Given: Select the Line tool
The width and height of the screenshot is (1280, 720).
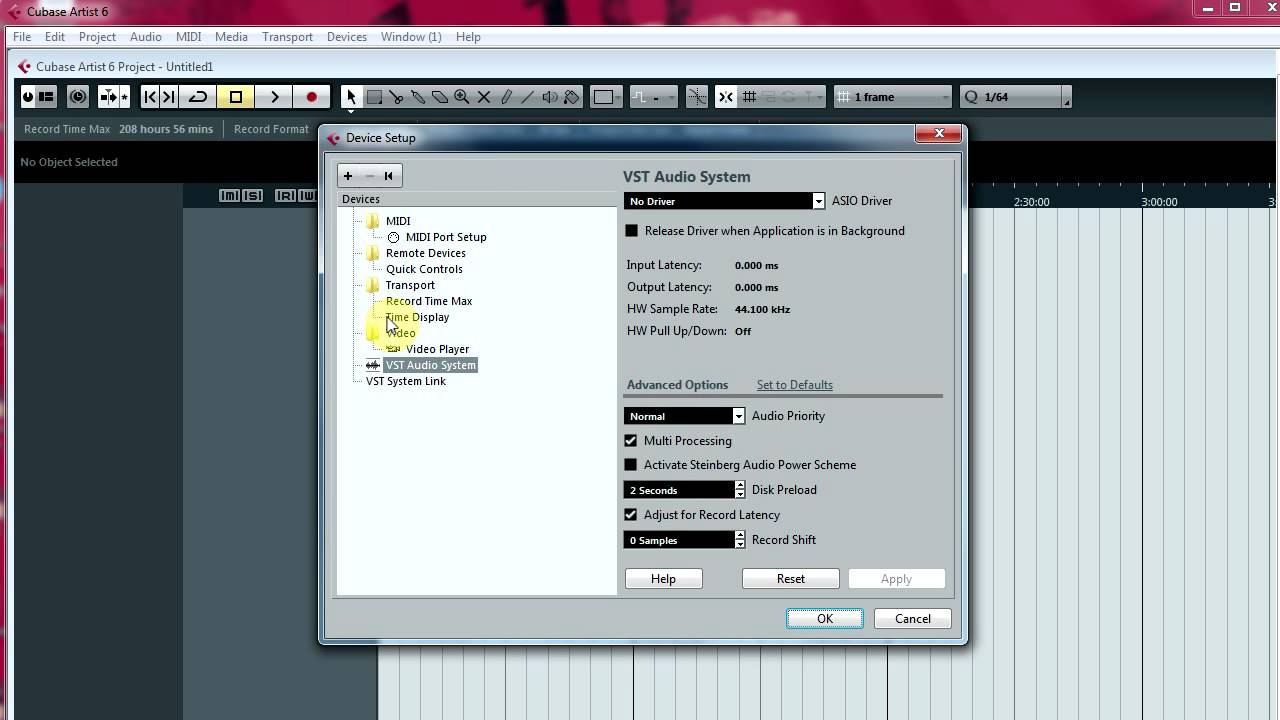Looking at the screenshot, I should point(528,97).
